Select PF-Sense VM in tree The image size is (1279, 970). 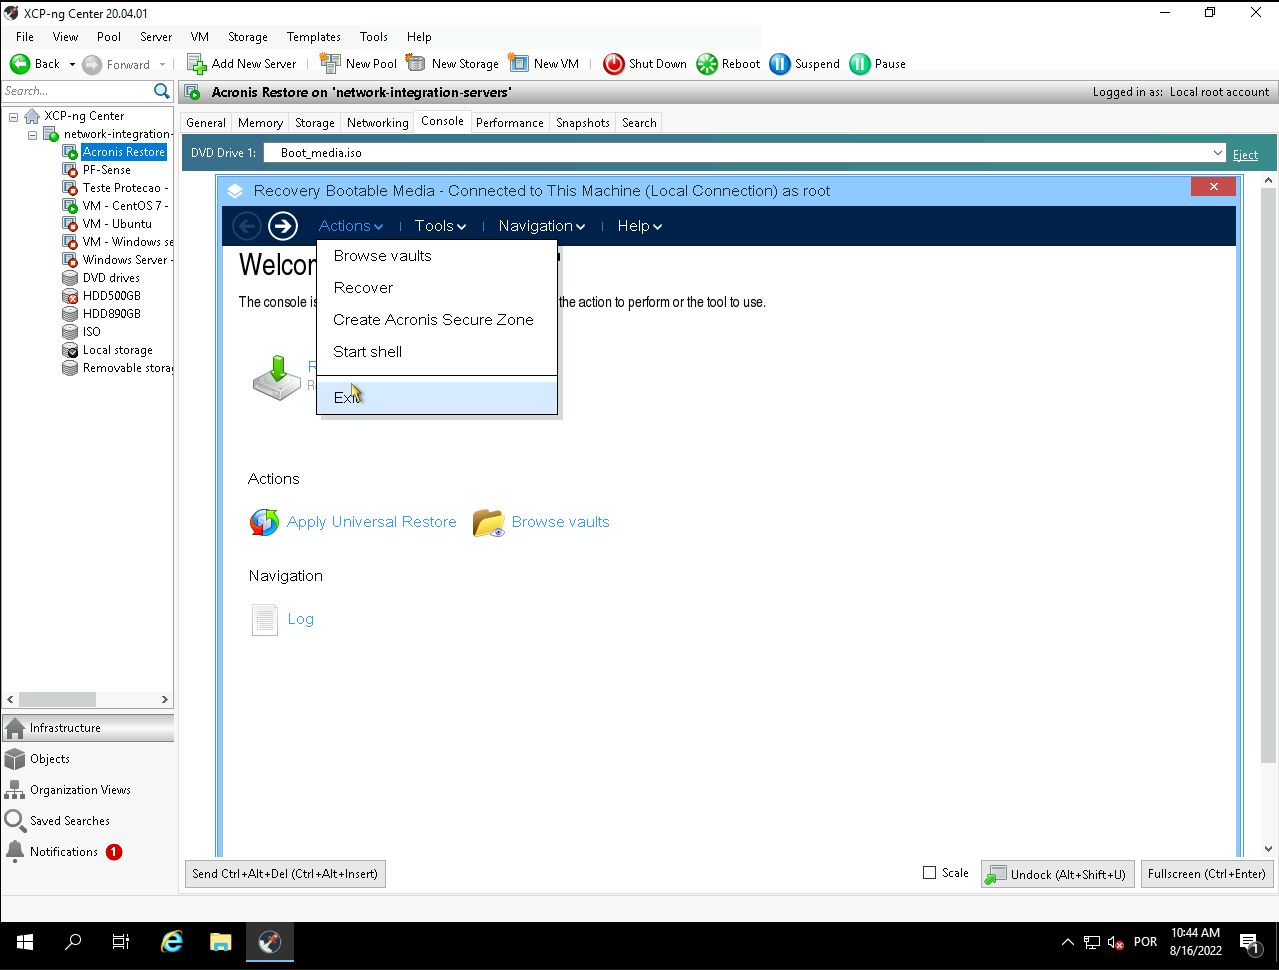tap(107, 170)
